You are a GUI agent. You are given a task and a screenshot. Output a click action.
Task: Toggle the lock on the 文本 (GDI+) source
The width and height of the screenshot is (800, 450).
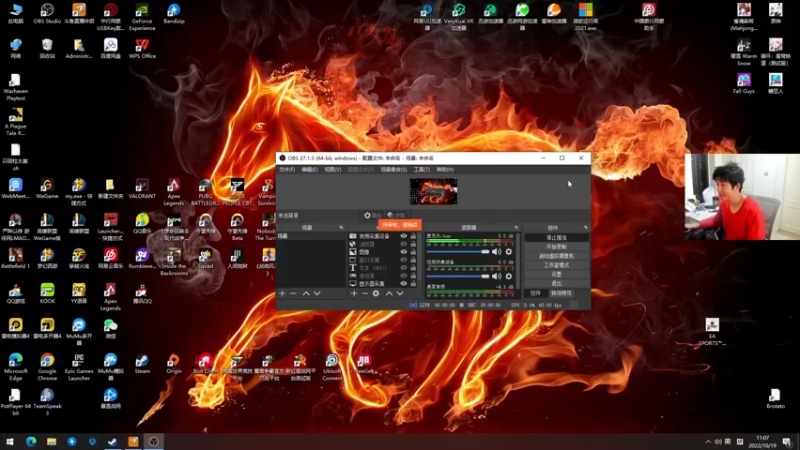pos(413,268)
